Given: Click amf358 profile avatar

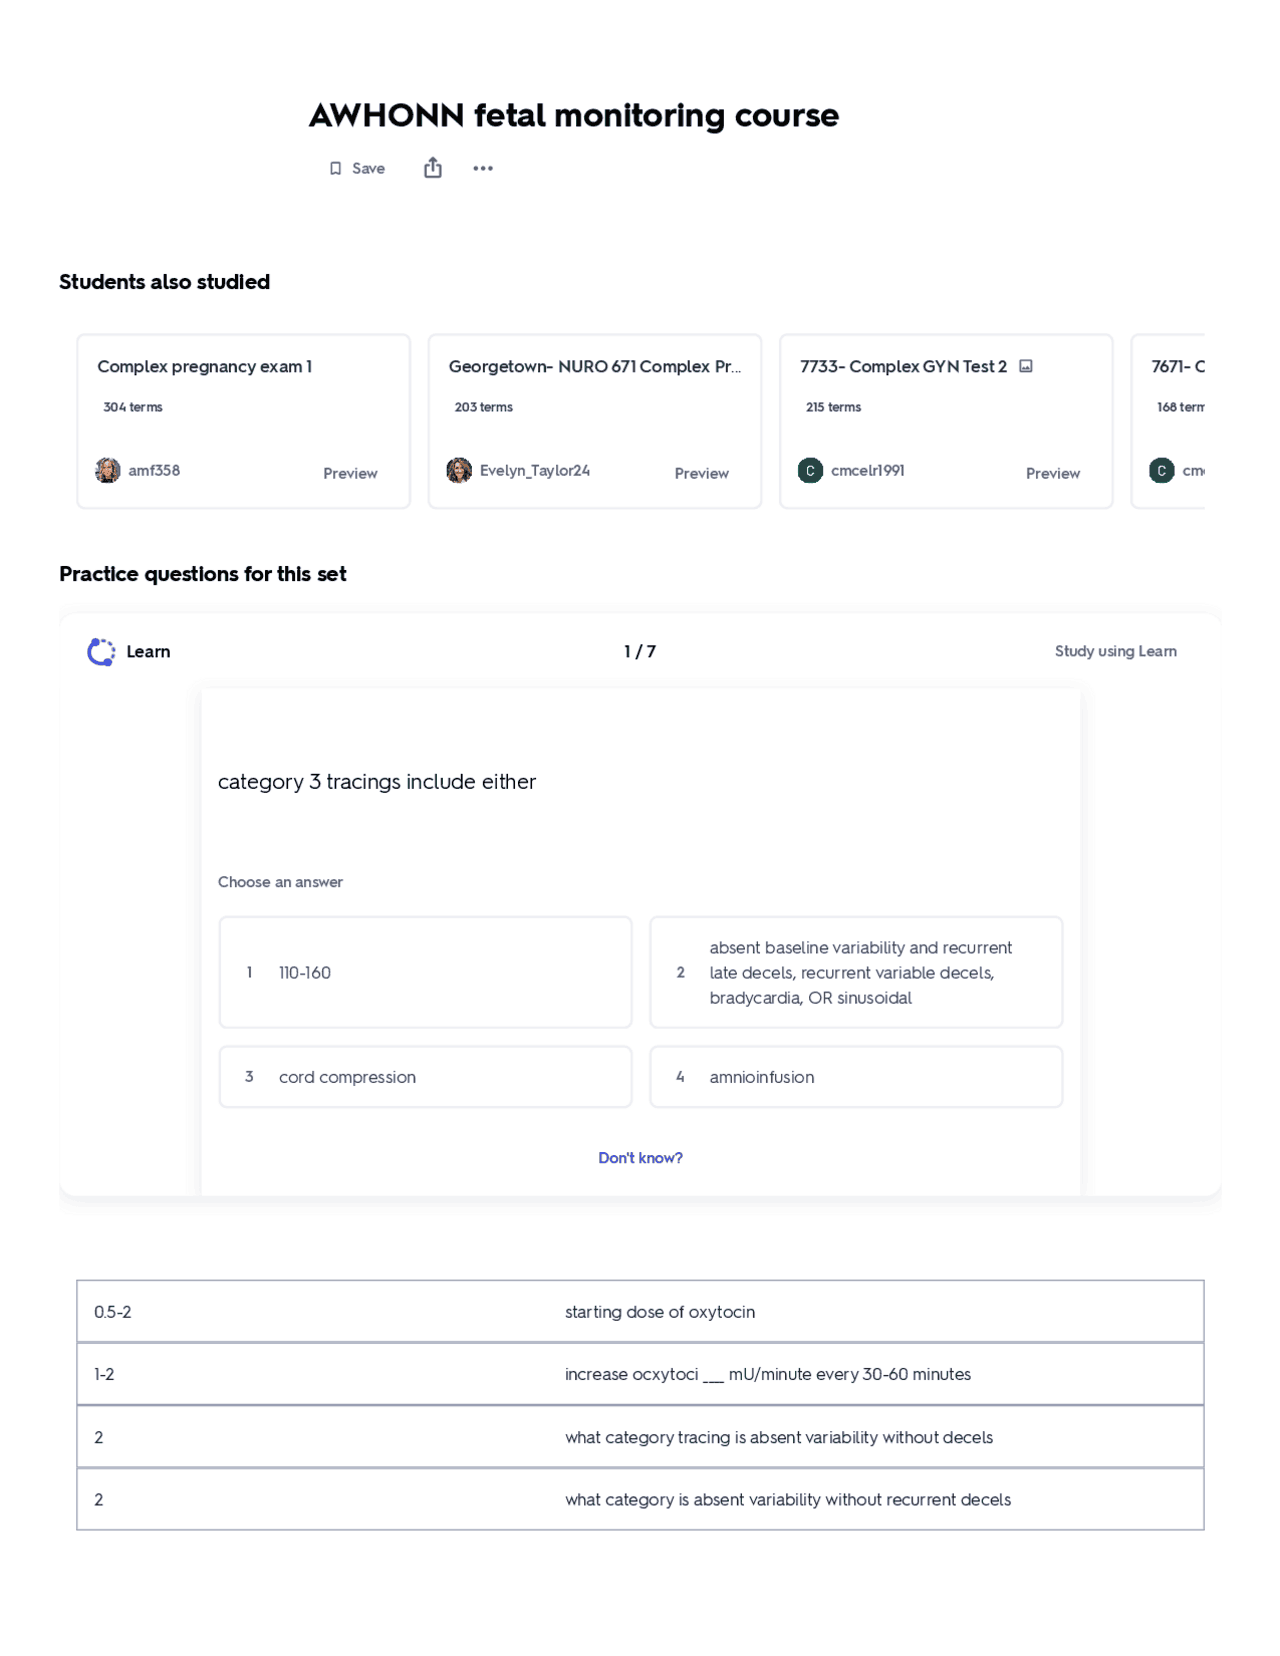Looking at the screenshot, I should [x=108, y=470].
